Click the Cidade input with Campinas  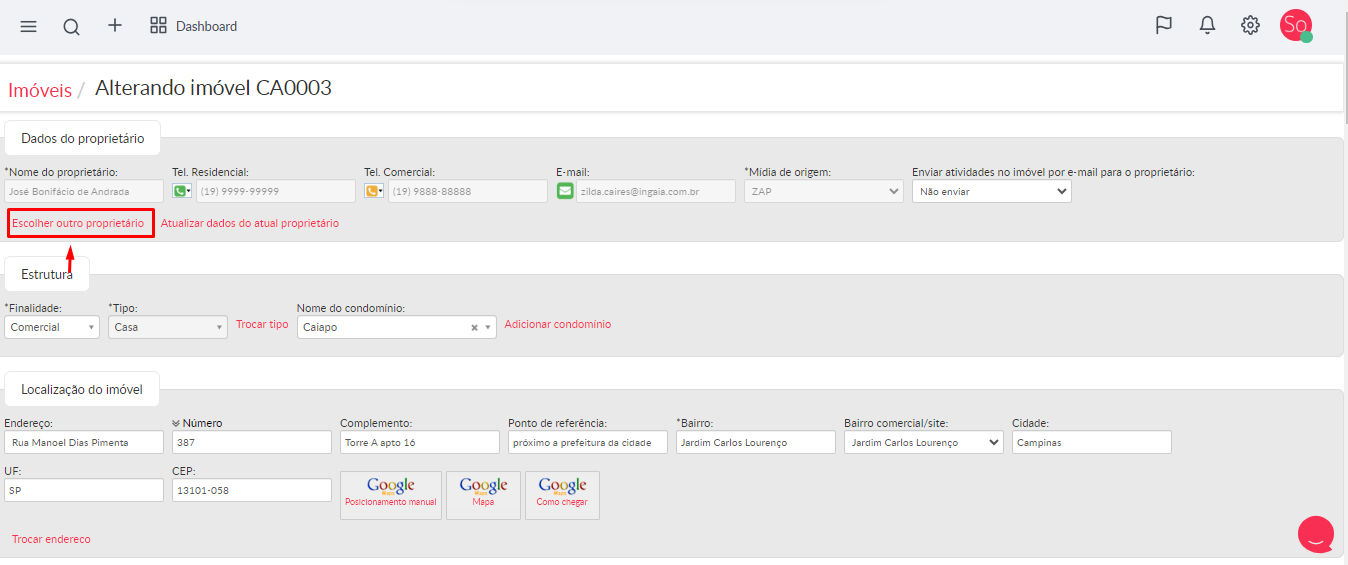click(x=1091, y=442)
